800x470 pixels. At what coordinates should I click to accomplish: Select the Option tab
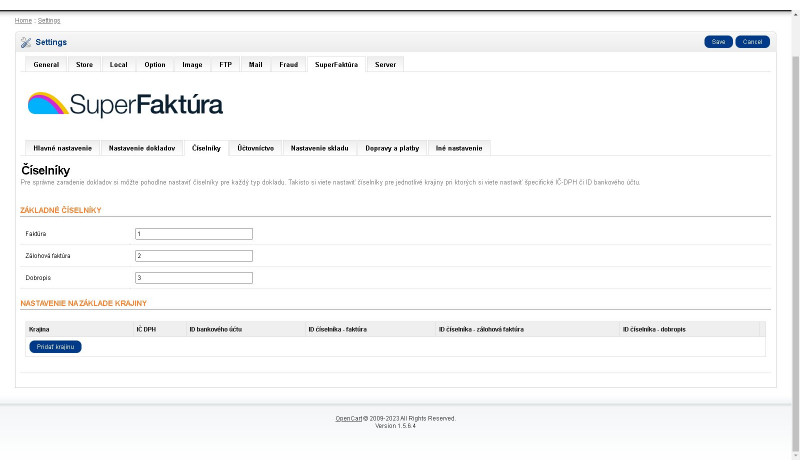155,65
